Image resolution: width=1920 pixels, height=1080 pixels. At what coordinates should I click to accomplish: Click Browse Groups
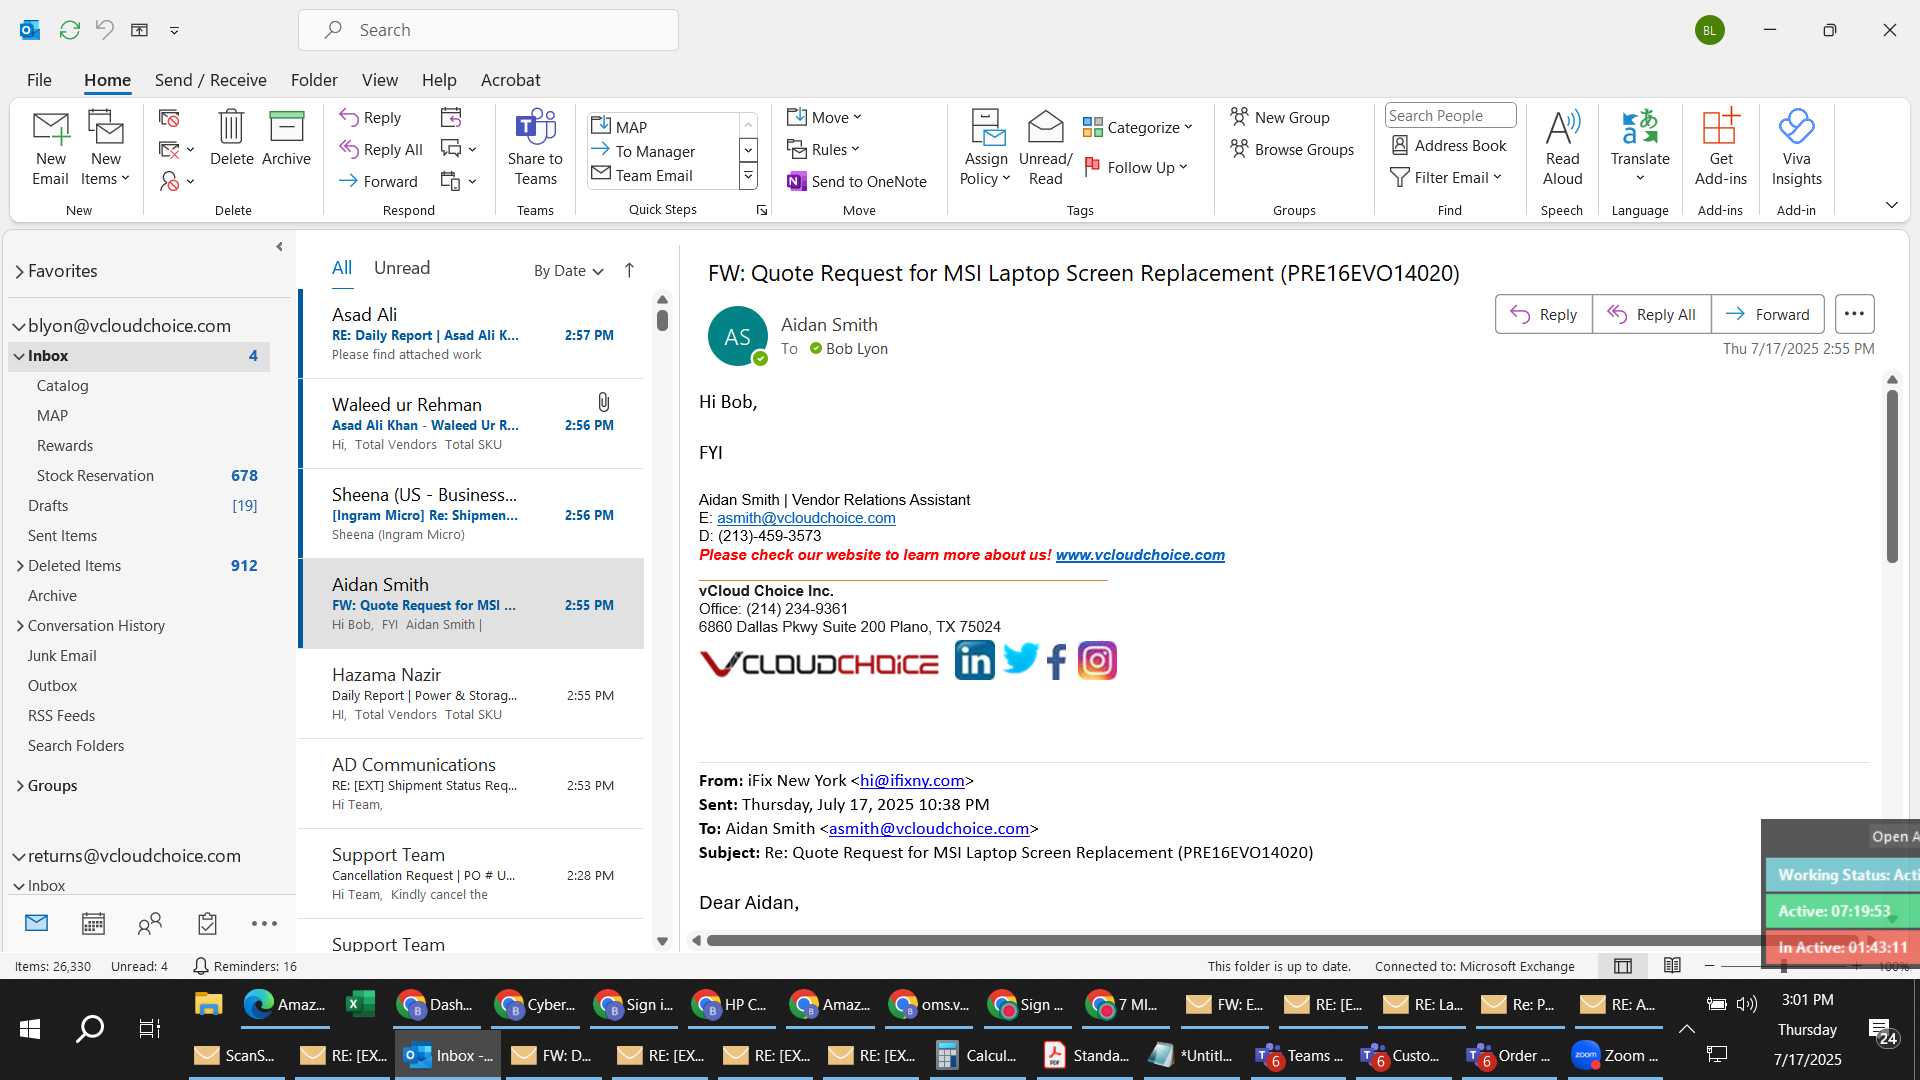click(x=1292, y=149)
